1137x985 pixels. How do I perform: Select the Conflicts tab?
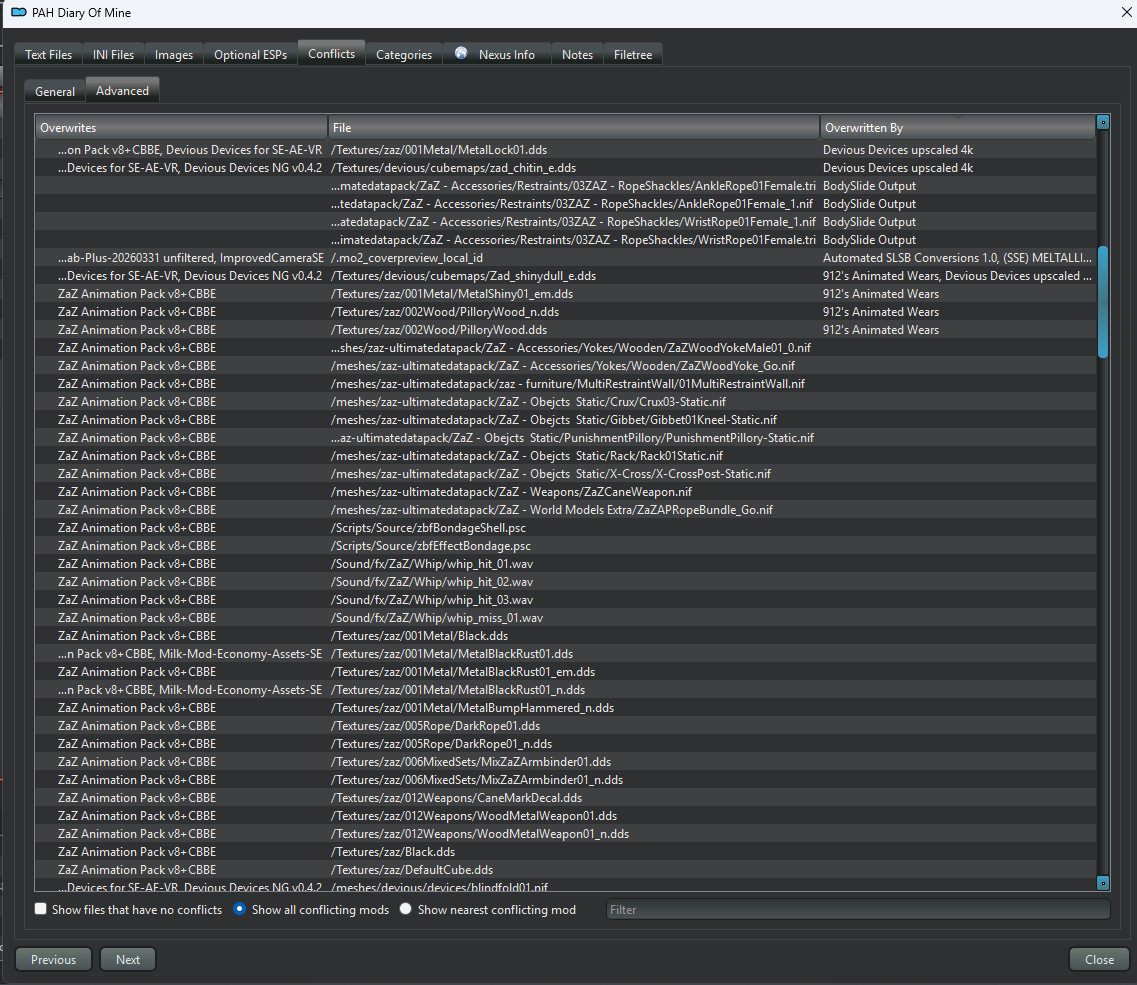331,53
